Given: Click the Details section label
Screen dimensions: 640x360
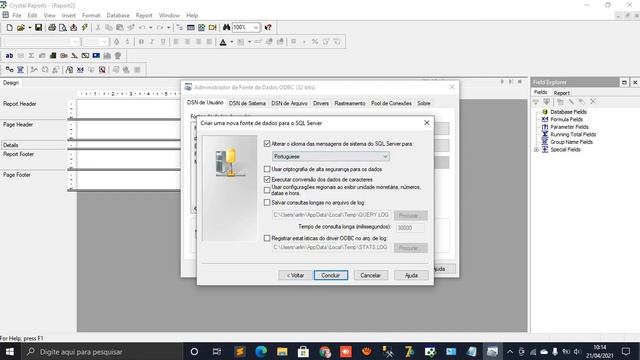Looking at the screenshot, I should (x=11, y=145).
